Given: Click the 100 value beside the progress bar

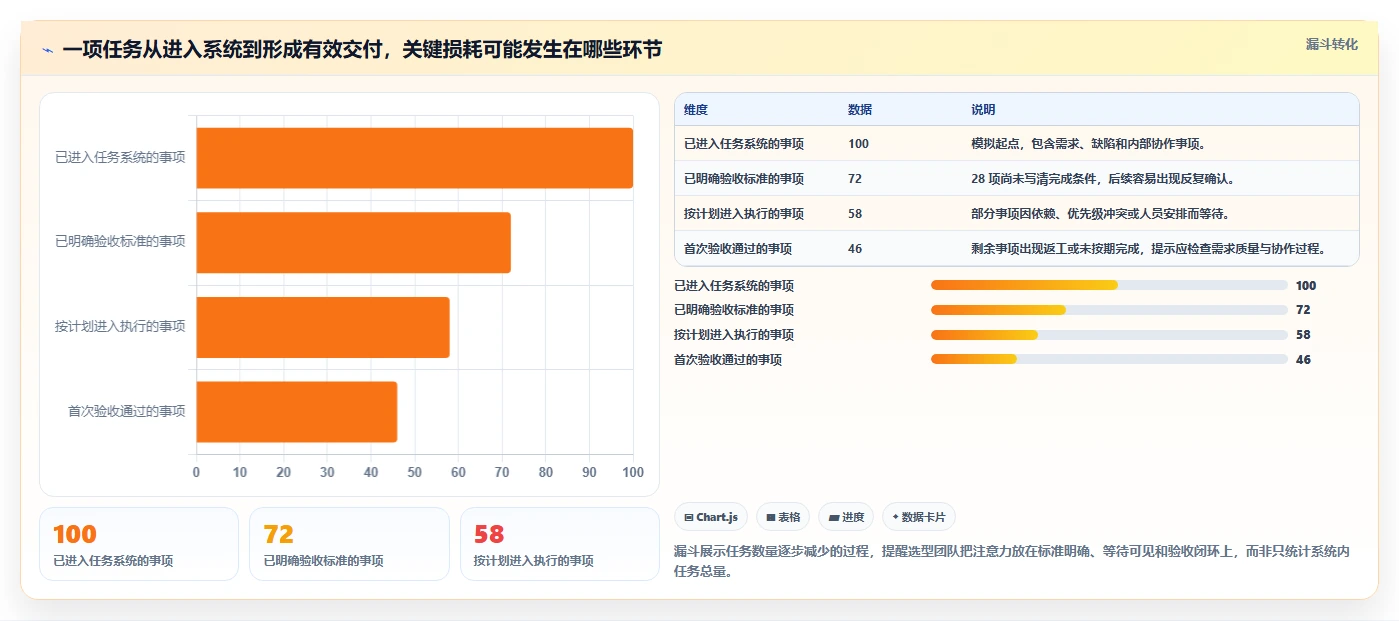Looking at the screenshot, I should (x=1306, y=286).
